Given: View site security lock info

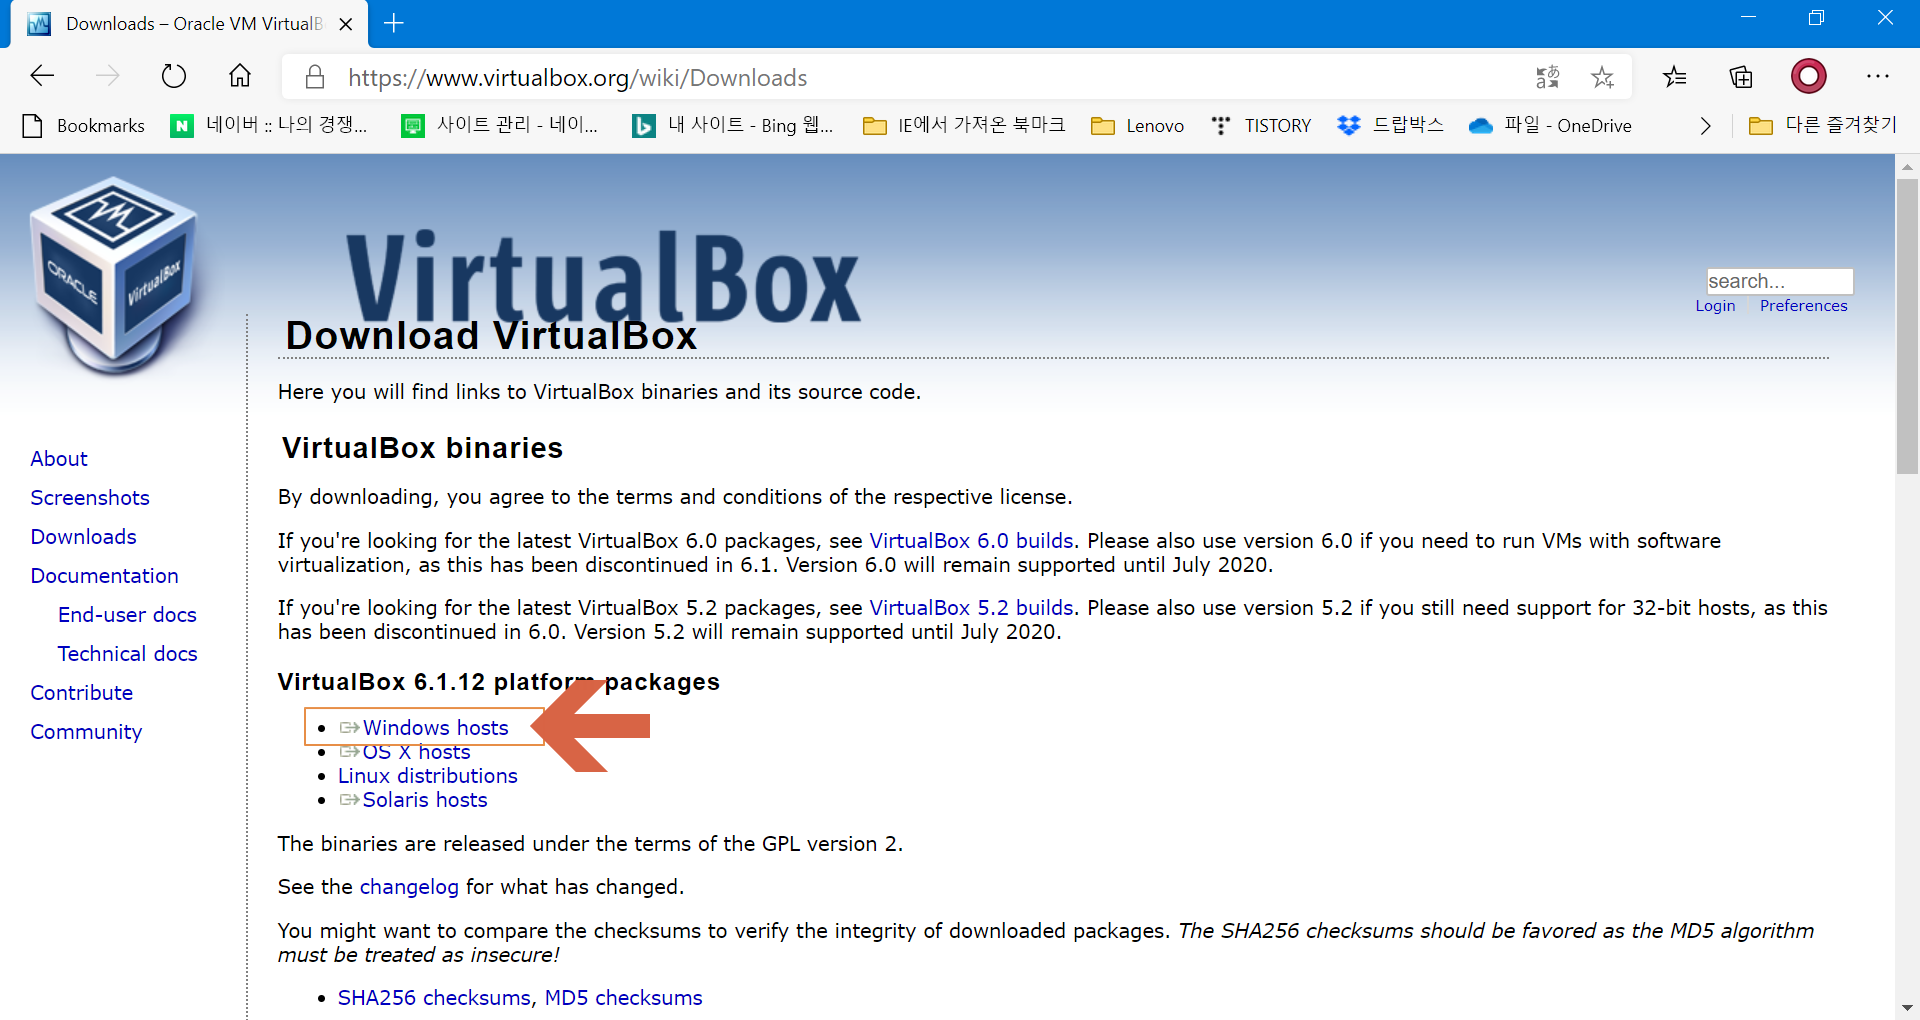Looking at the screenshot, I should [x=315, y=77].
